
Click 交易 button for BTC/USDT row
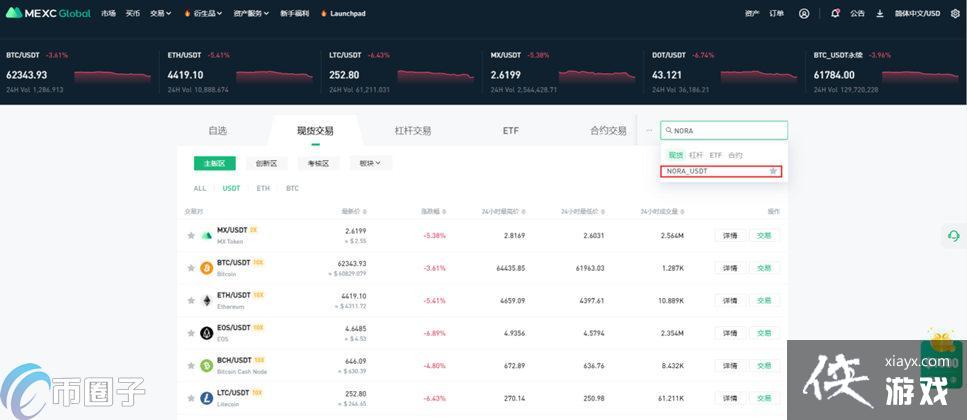click(764, 268)
